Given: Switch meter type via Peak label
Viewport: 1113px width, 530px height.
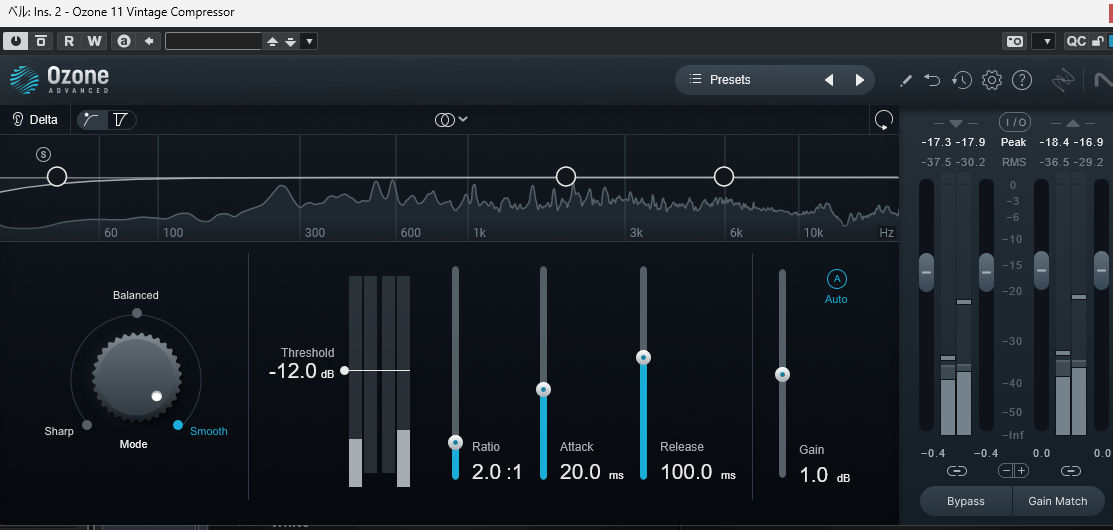Looking at the screenshot, I should click(1014, 143).
